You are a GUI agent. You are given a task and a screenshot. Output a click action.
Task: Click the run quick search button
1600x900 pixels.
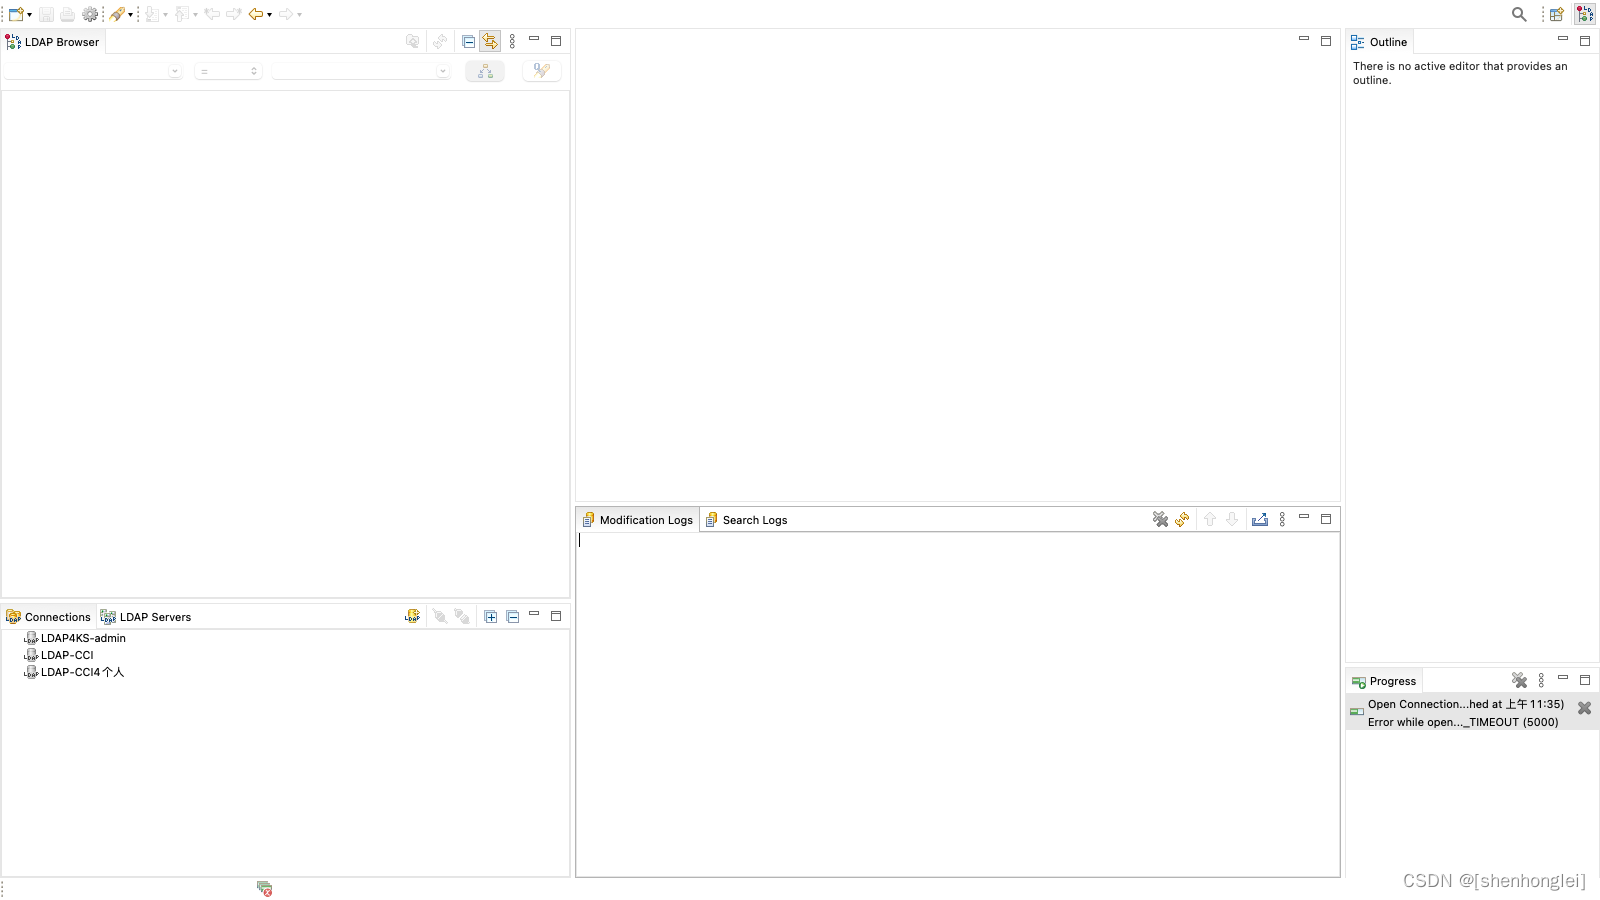(x=541, y=71)
